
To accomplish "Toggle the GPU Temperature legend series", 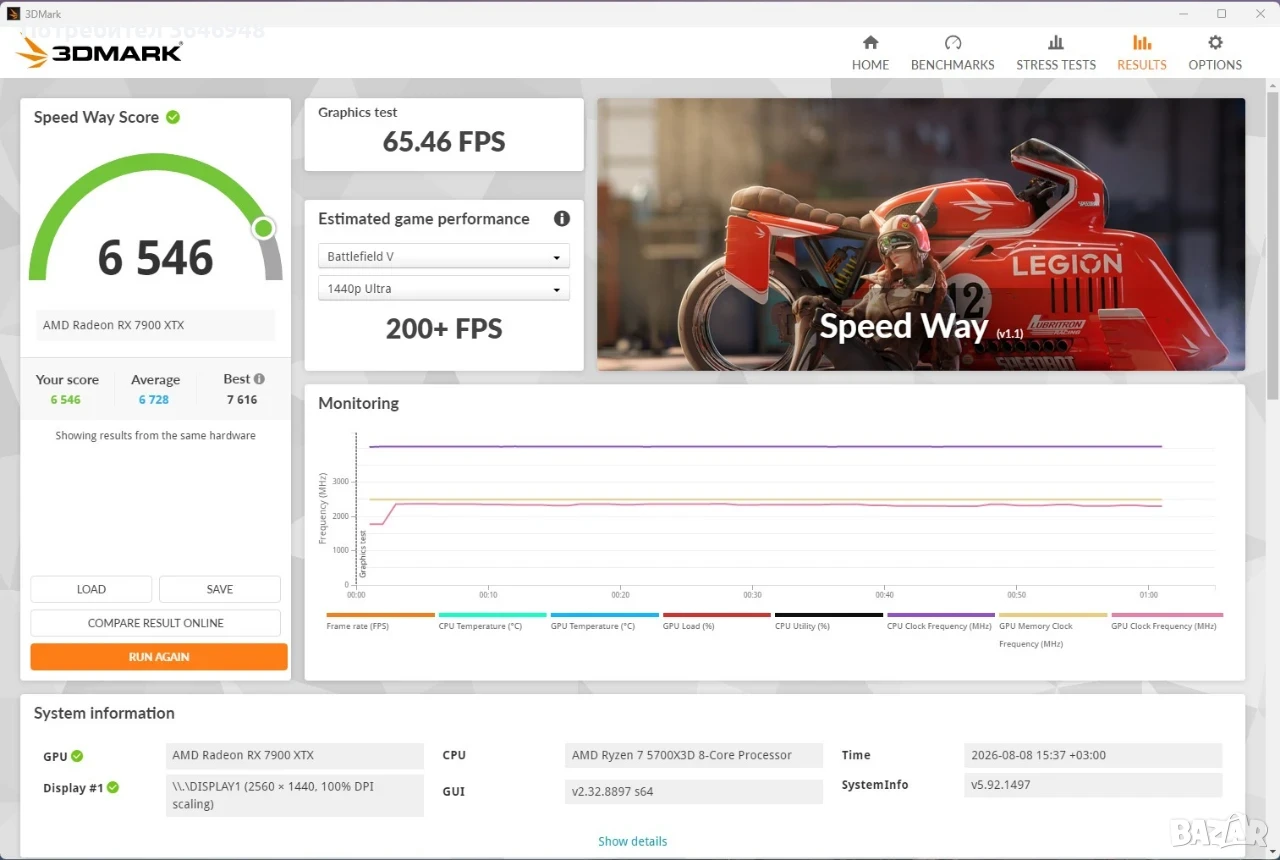I will pyautogui.click(x=604, y=621).
